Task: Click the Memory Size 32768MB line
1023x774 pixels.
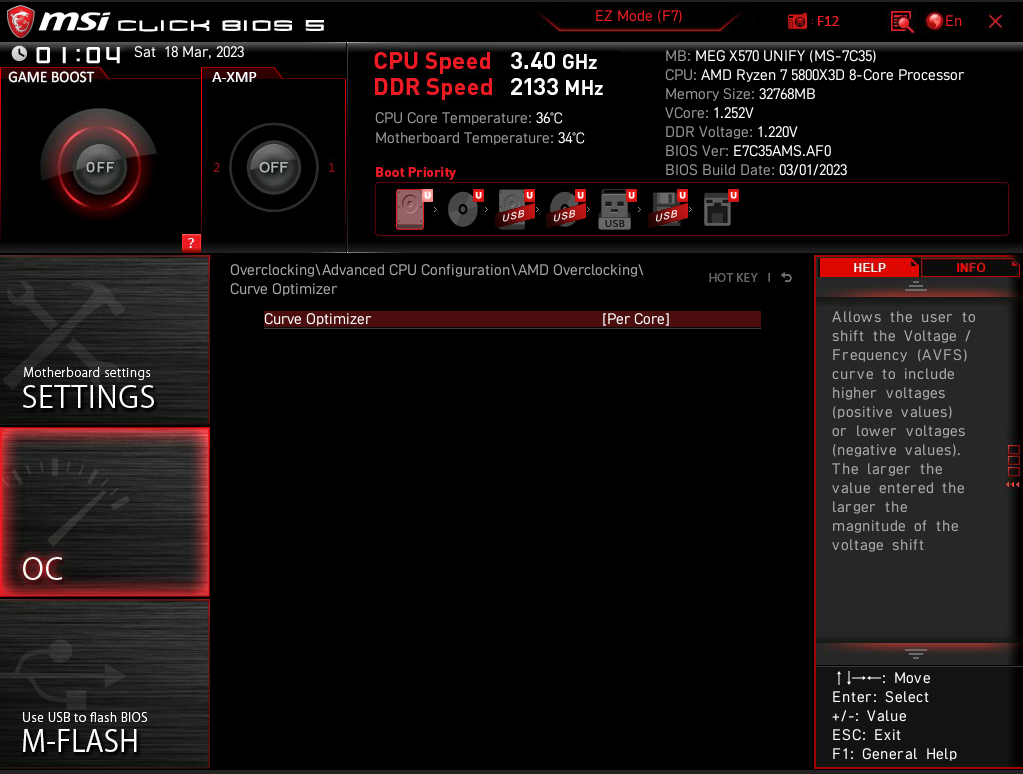Action: [x=740, y=94]
